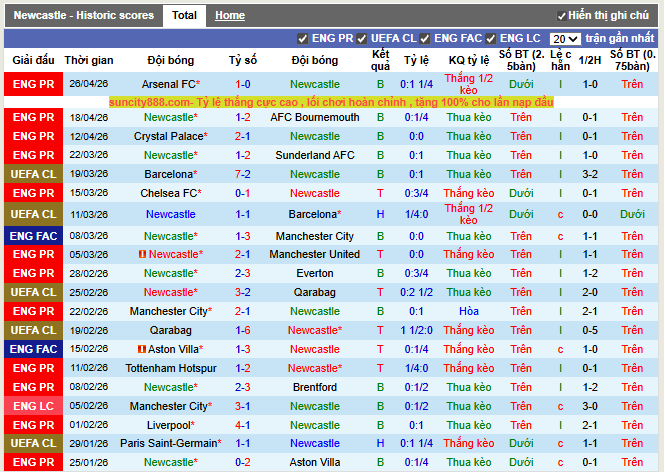
Task: Uncheck the UEFA CL filter checkbox
Action: tap(361, 39)
